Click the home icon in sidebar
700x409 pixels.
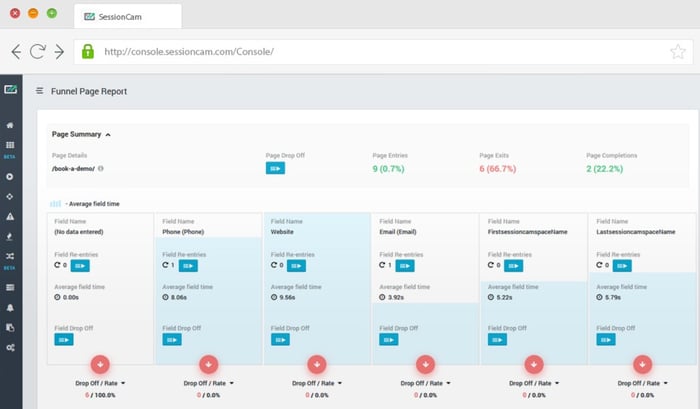pyautogui.click(x=10, y=126)
